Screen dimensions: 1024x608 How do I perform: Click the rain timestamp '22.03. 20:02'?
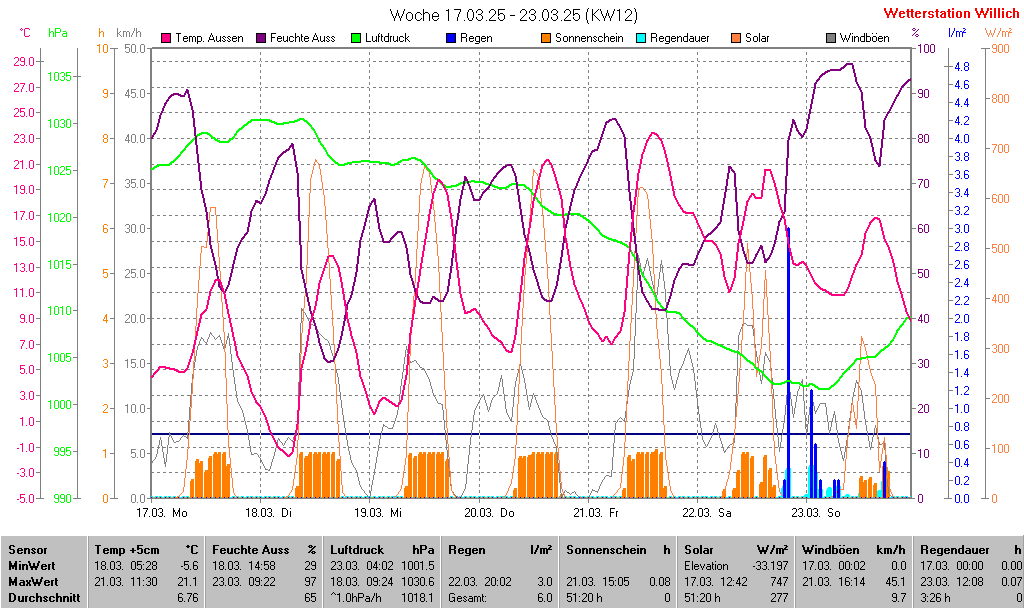pyautogui.click(x=480, y=581)
